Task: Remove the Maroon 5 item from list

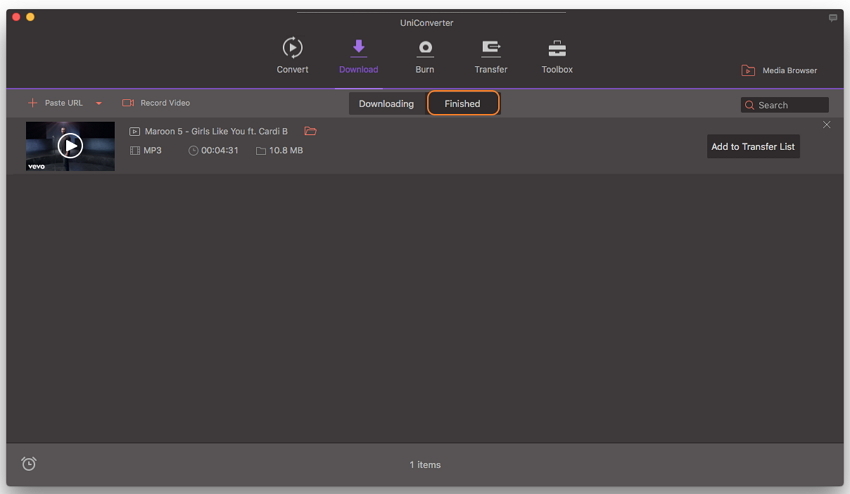Action: tap(826, 125)
